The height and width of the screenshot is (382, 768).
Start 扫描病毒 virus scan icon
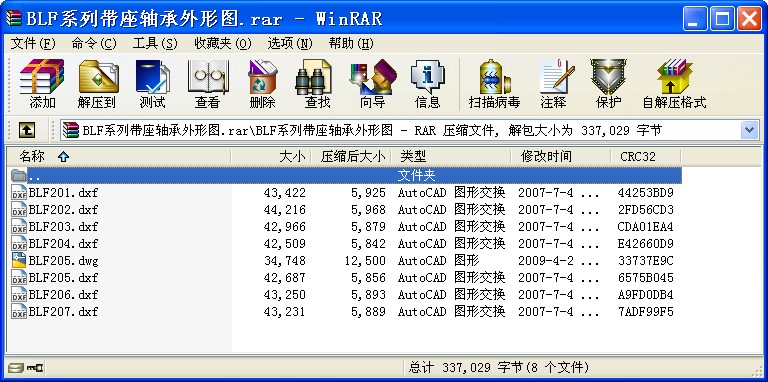494,84
